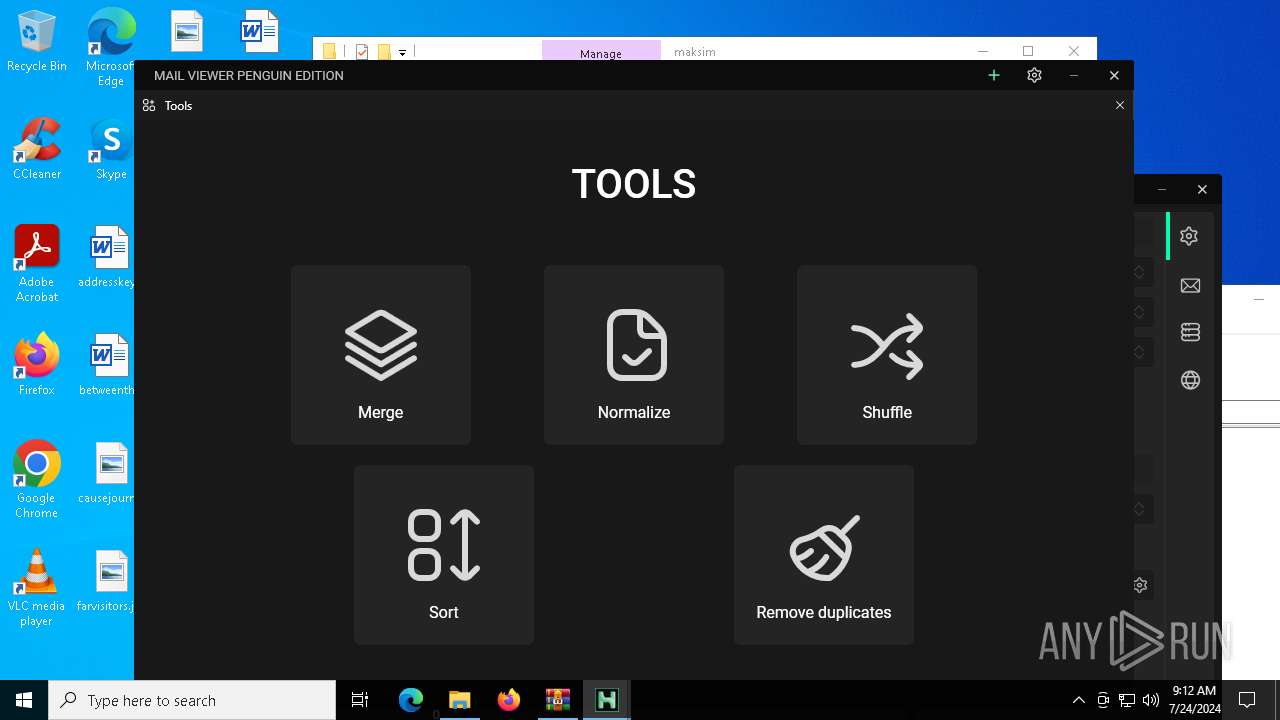Image resolution: width=1280 pixels, height=720 pixels.
Task: Open causejourn image file on desktop
Action: pos(109,473)
